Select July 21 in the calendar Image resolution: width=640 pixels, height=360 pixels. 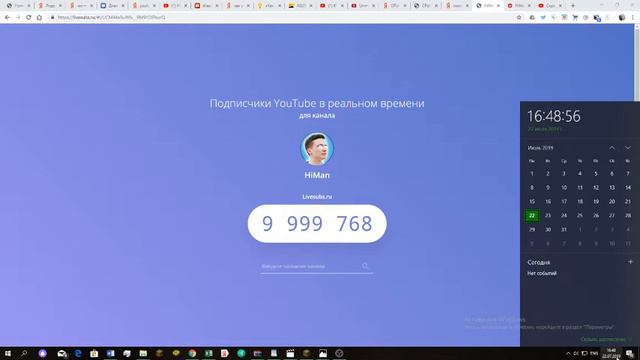pos(628,202)
